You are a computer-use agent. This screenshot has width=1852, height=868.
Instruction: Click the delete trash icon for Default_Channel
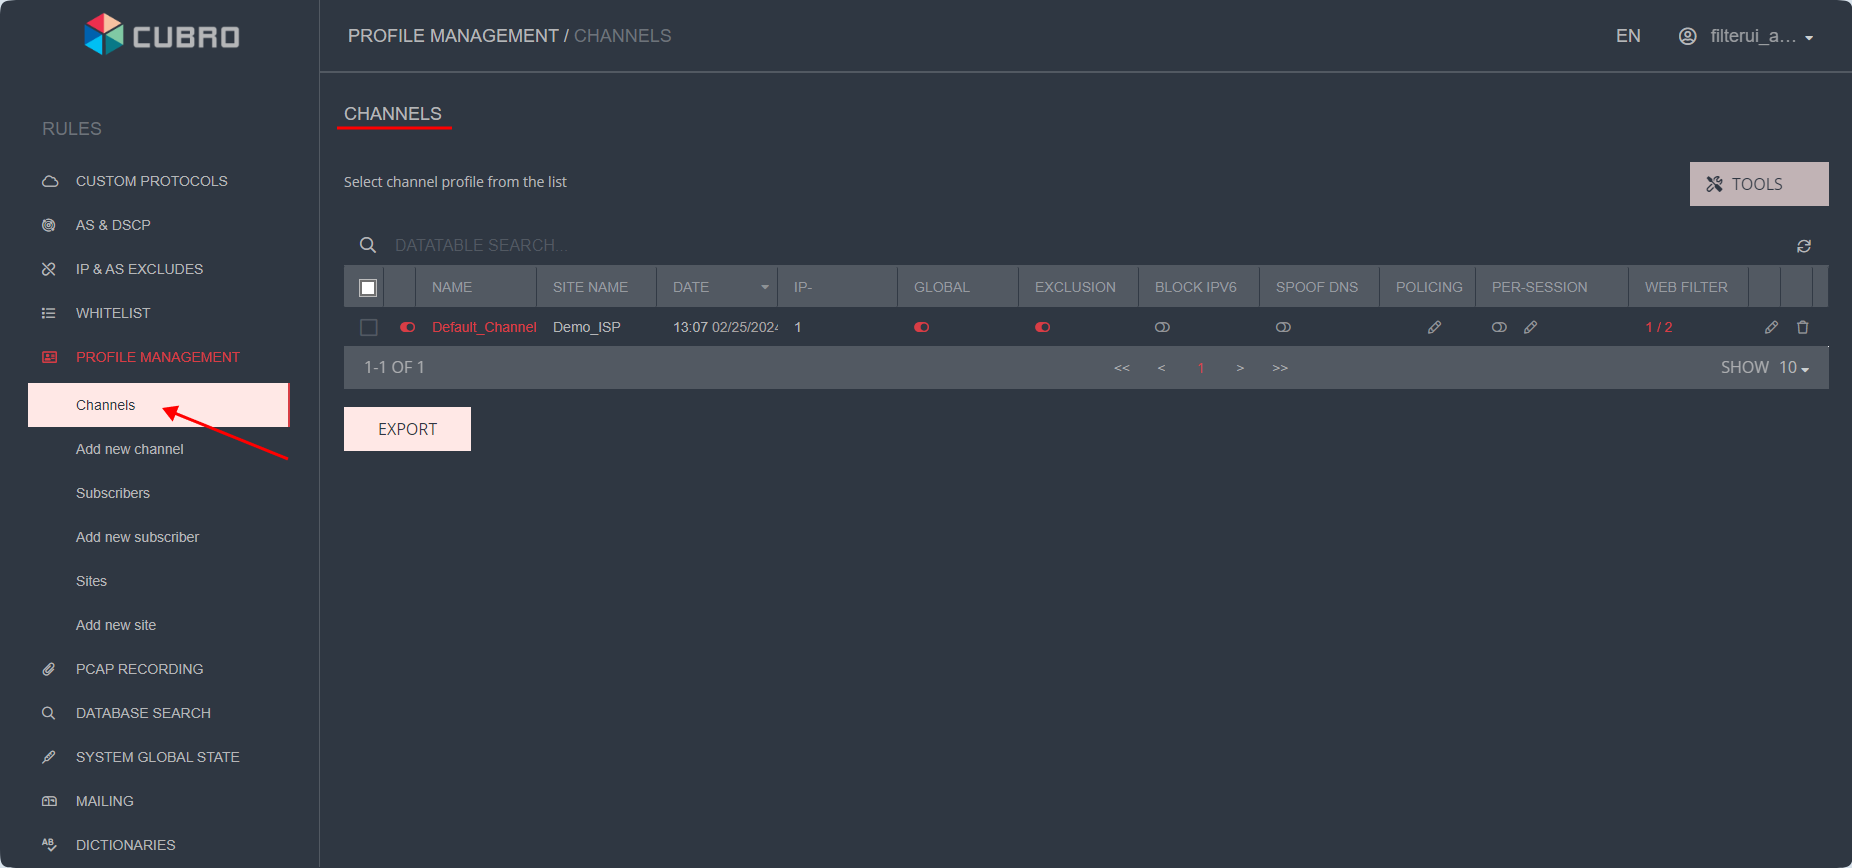click(1802, 327)
